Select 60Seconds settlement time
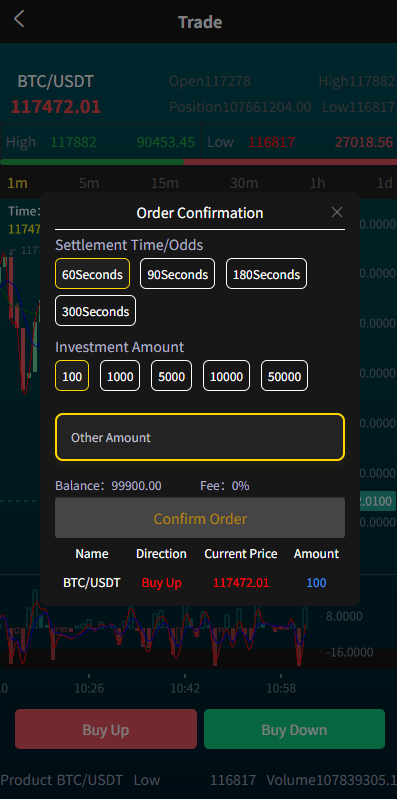The width and height of the screenshot is (397, 799). point(92,274)
